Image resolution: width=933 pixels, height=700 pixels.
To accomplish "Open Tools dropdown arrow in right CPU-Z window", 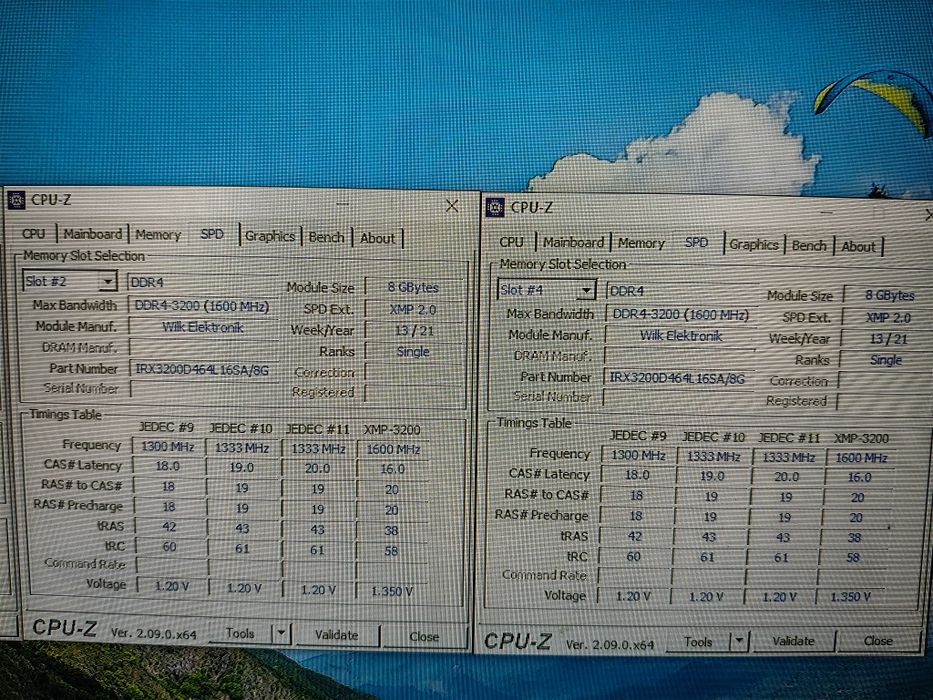I will coord(738,641).
